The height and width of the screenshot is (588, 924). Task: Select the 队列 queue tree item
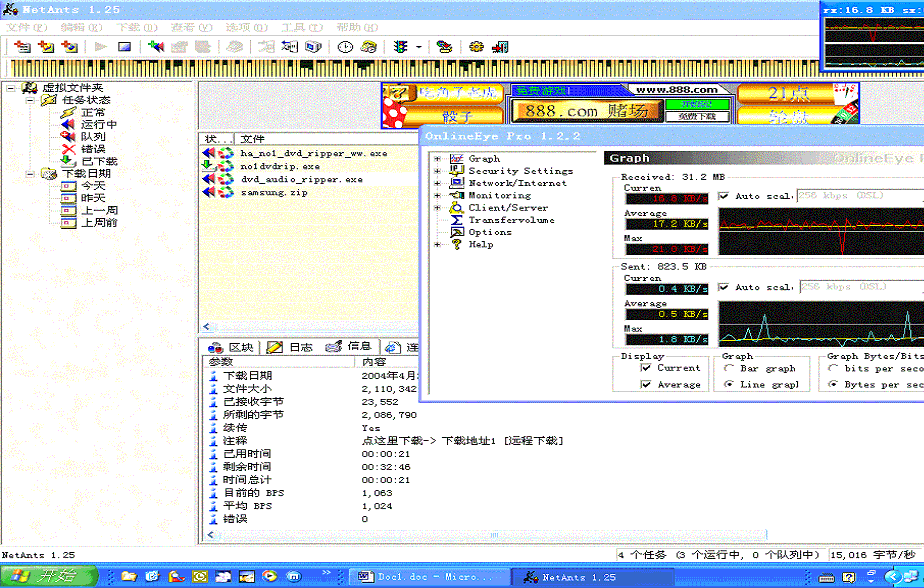(93, 137)
